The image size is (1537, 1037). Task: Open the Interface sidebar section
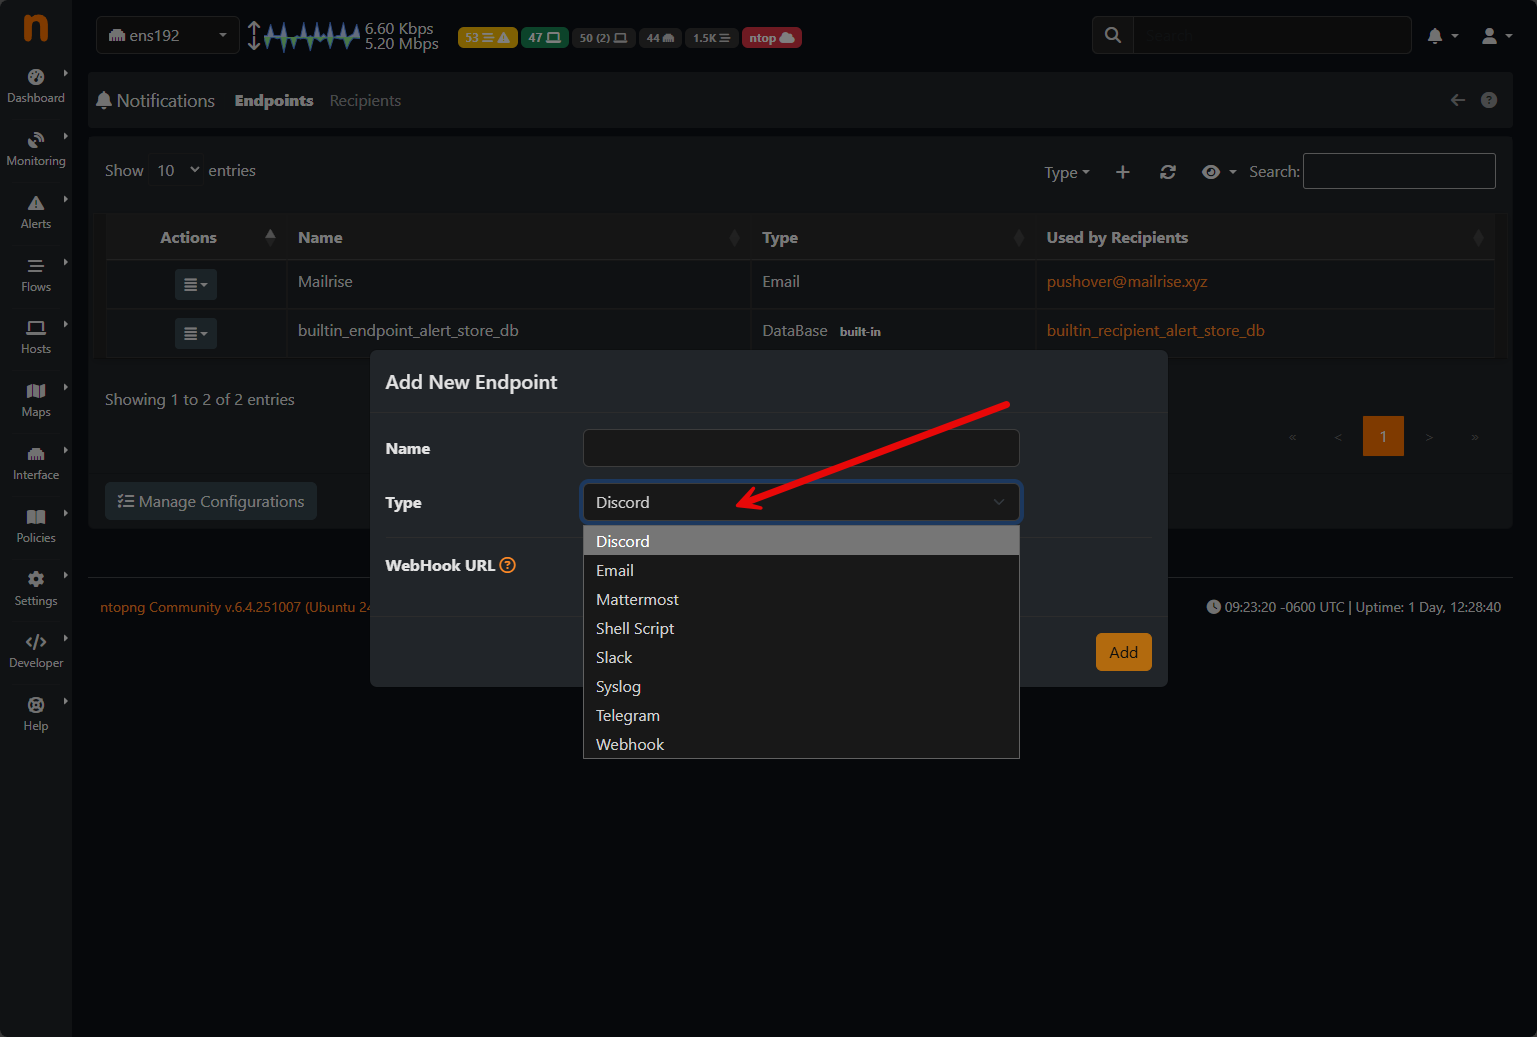(36, 463)
